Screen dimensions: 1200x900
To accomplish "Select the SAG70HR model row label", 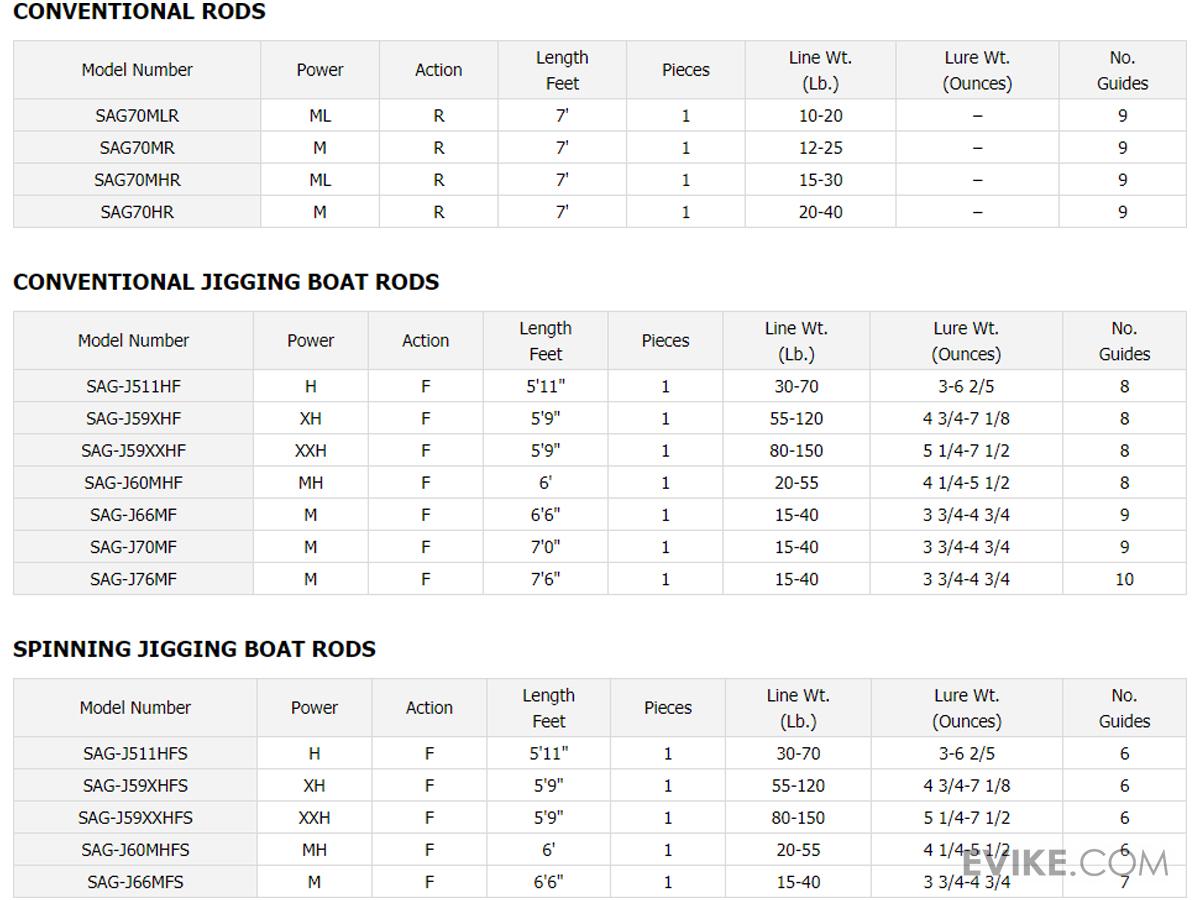I will (137, 212).
